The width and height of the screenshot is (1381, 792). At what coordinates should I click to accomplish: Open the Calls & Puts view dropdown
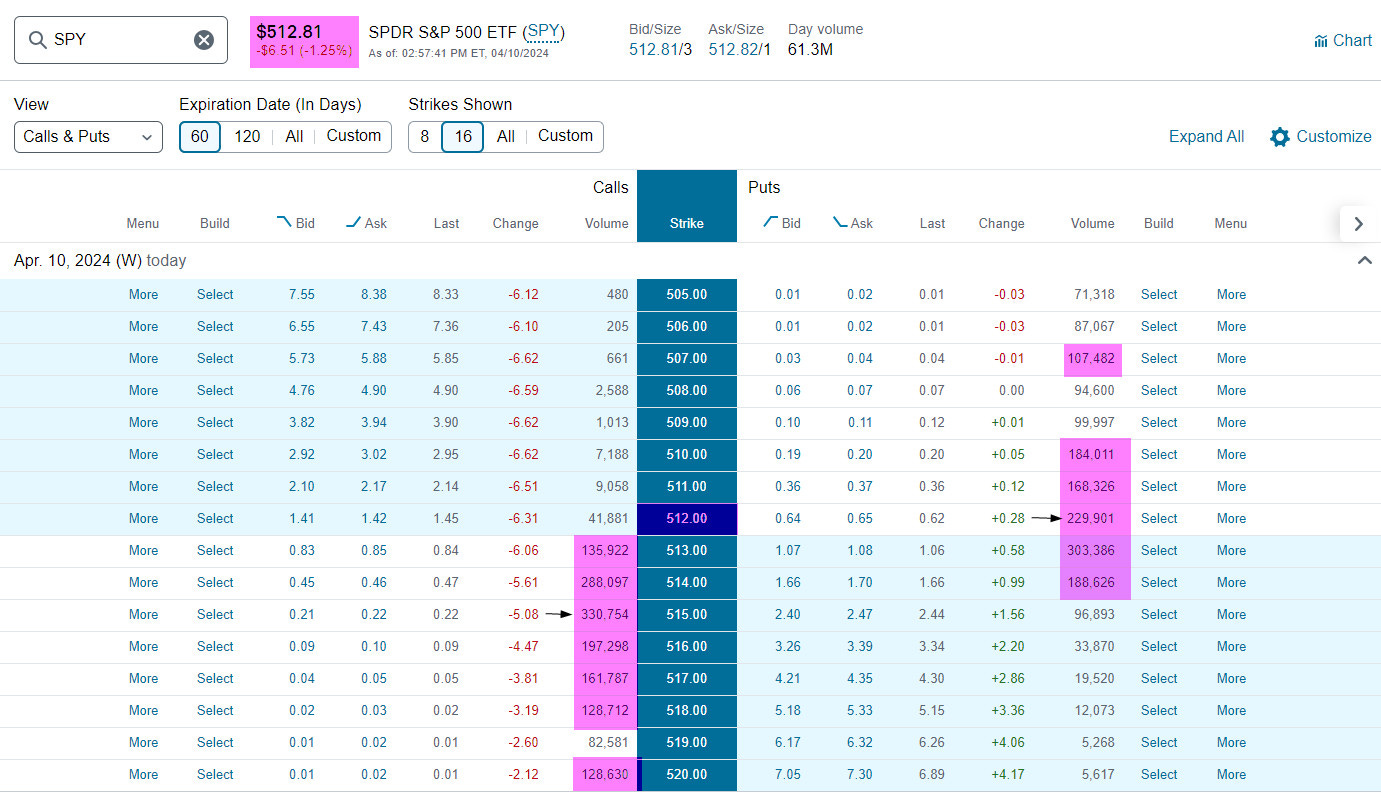pyautogui.click(x=88, y=137)
